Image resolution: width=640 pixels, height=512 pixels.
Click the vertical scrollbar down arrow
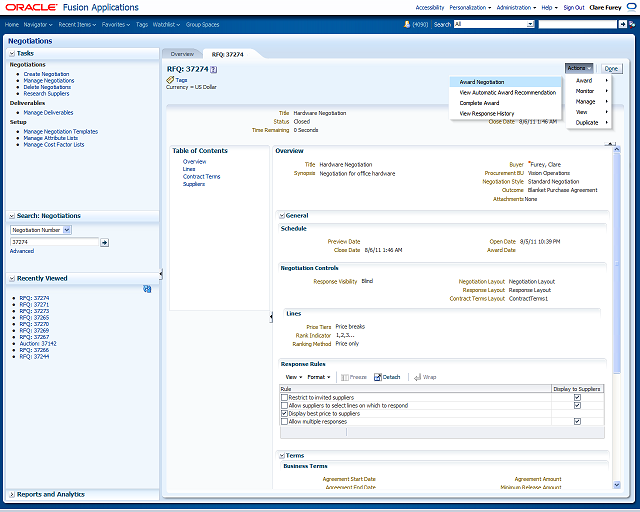tap(617, 485)
